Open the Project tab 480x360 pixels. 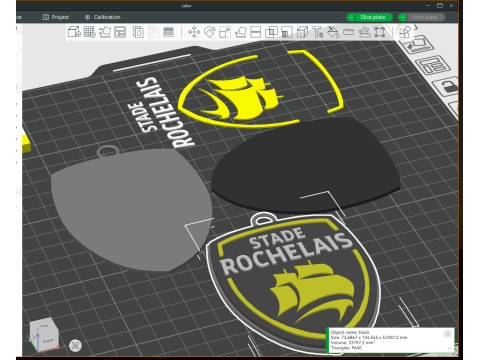pos(56,17)
